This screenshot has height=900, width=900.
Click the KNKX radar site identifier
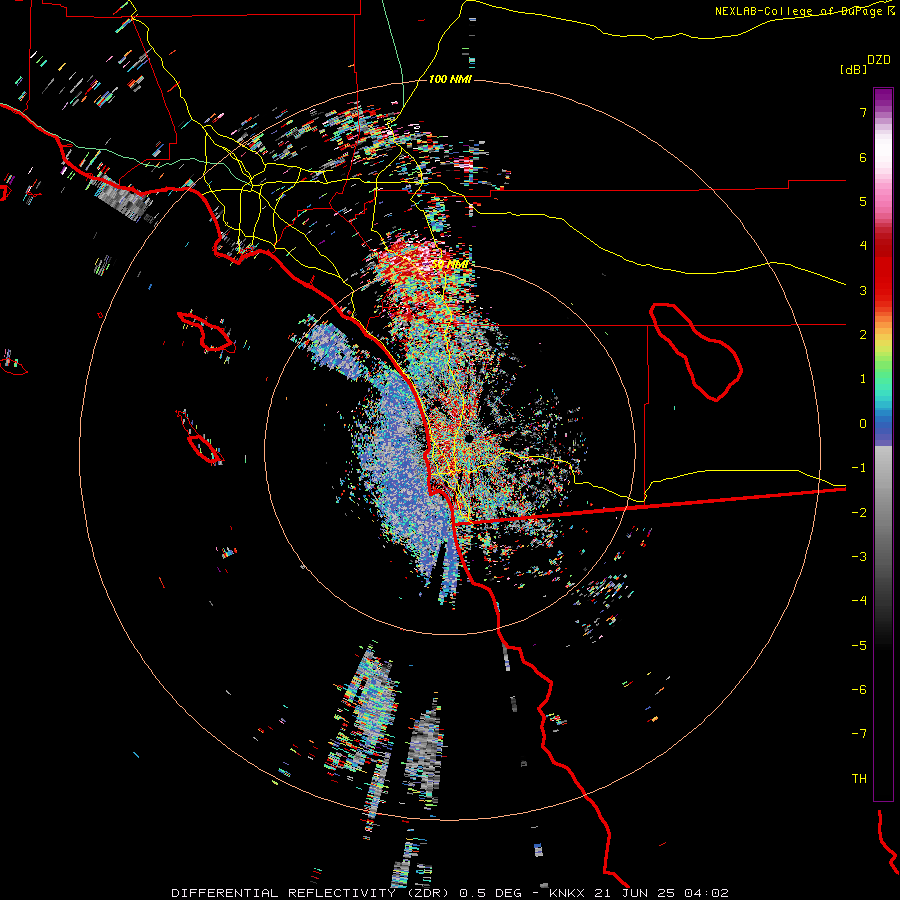[x=567, y=893]
